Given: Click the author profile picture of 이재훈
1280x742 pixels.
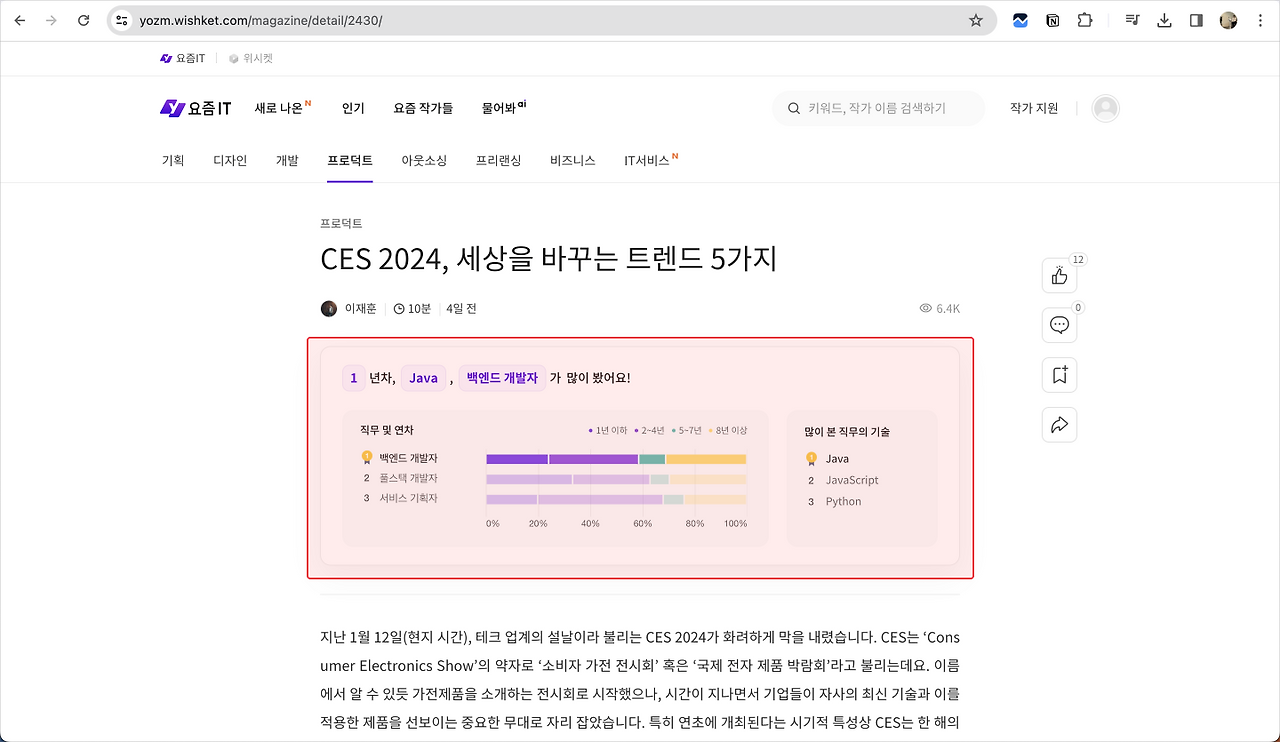Looking at the screenshot, I should click(329, 308).
